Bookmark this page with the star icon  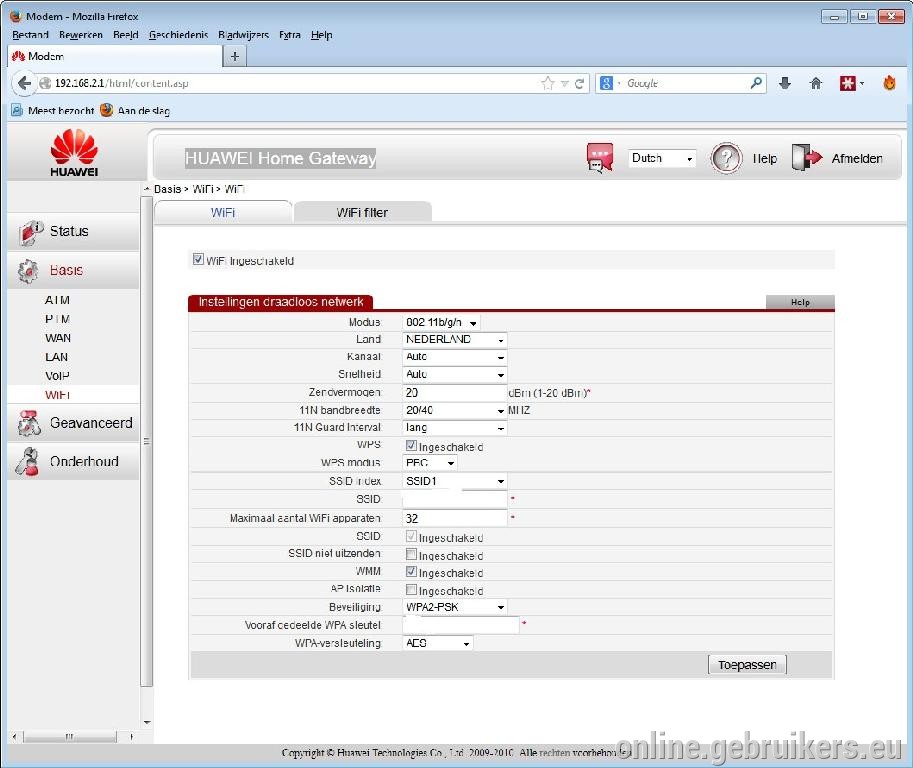point(547,83)
